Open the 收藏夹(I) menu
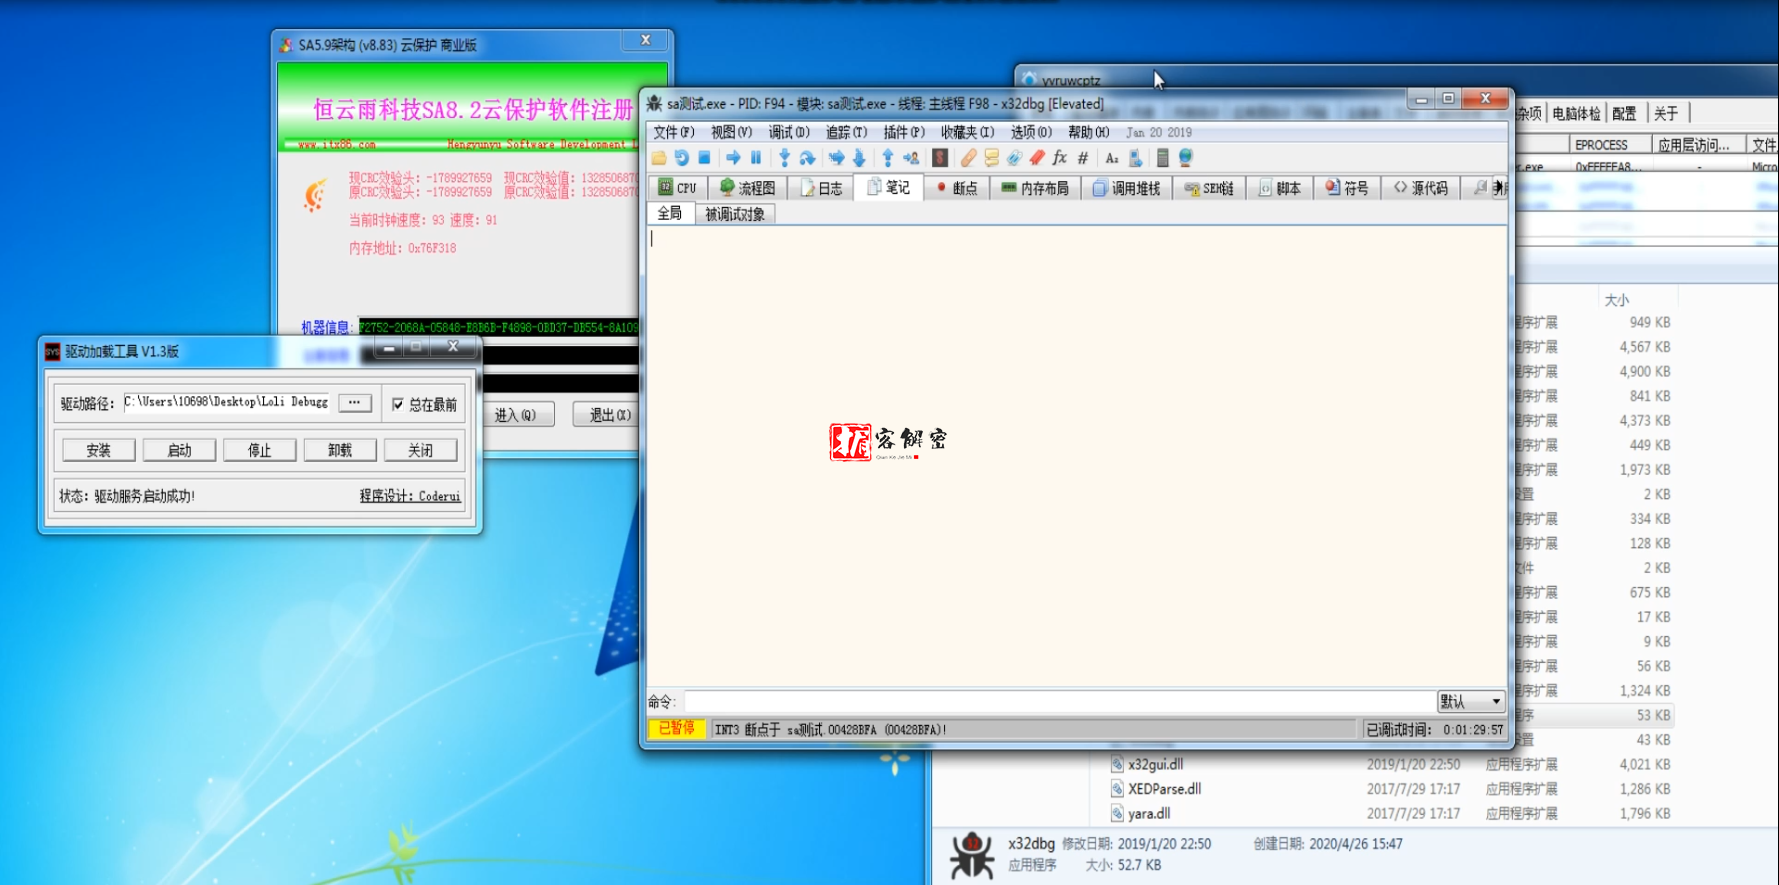The height and width of the screenshot is (885, 1779). click(967, 132)
